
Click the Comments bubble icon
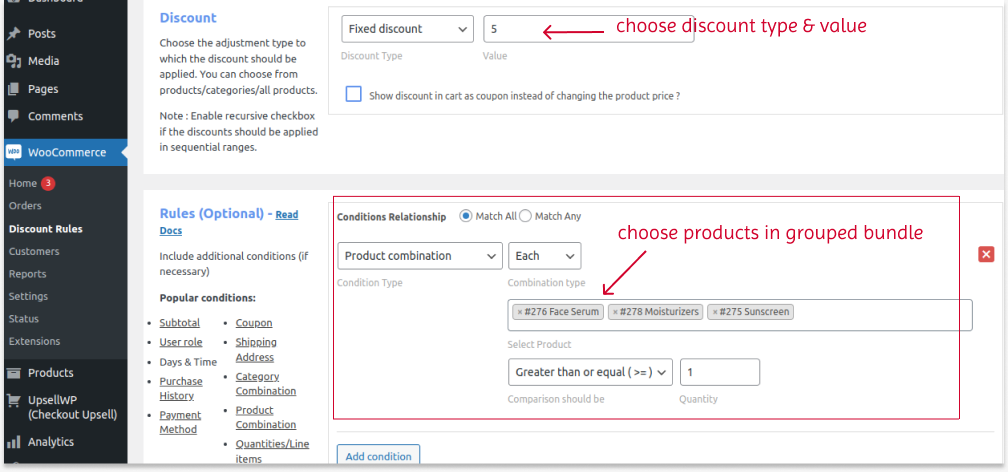[14, 116]
